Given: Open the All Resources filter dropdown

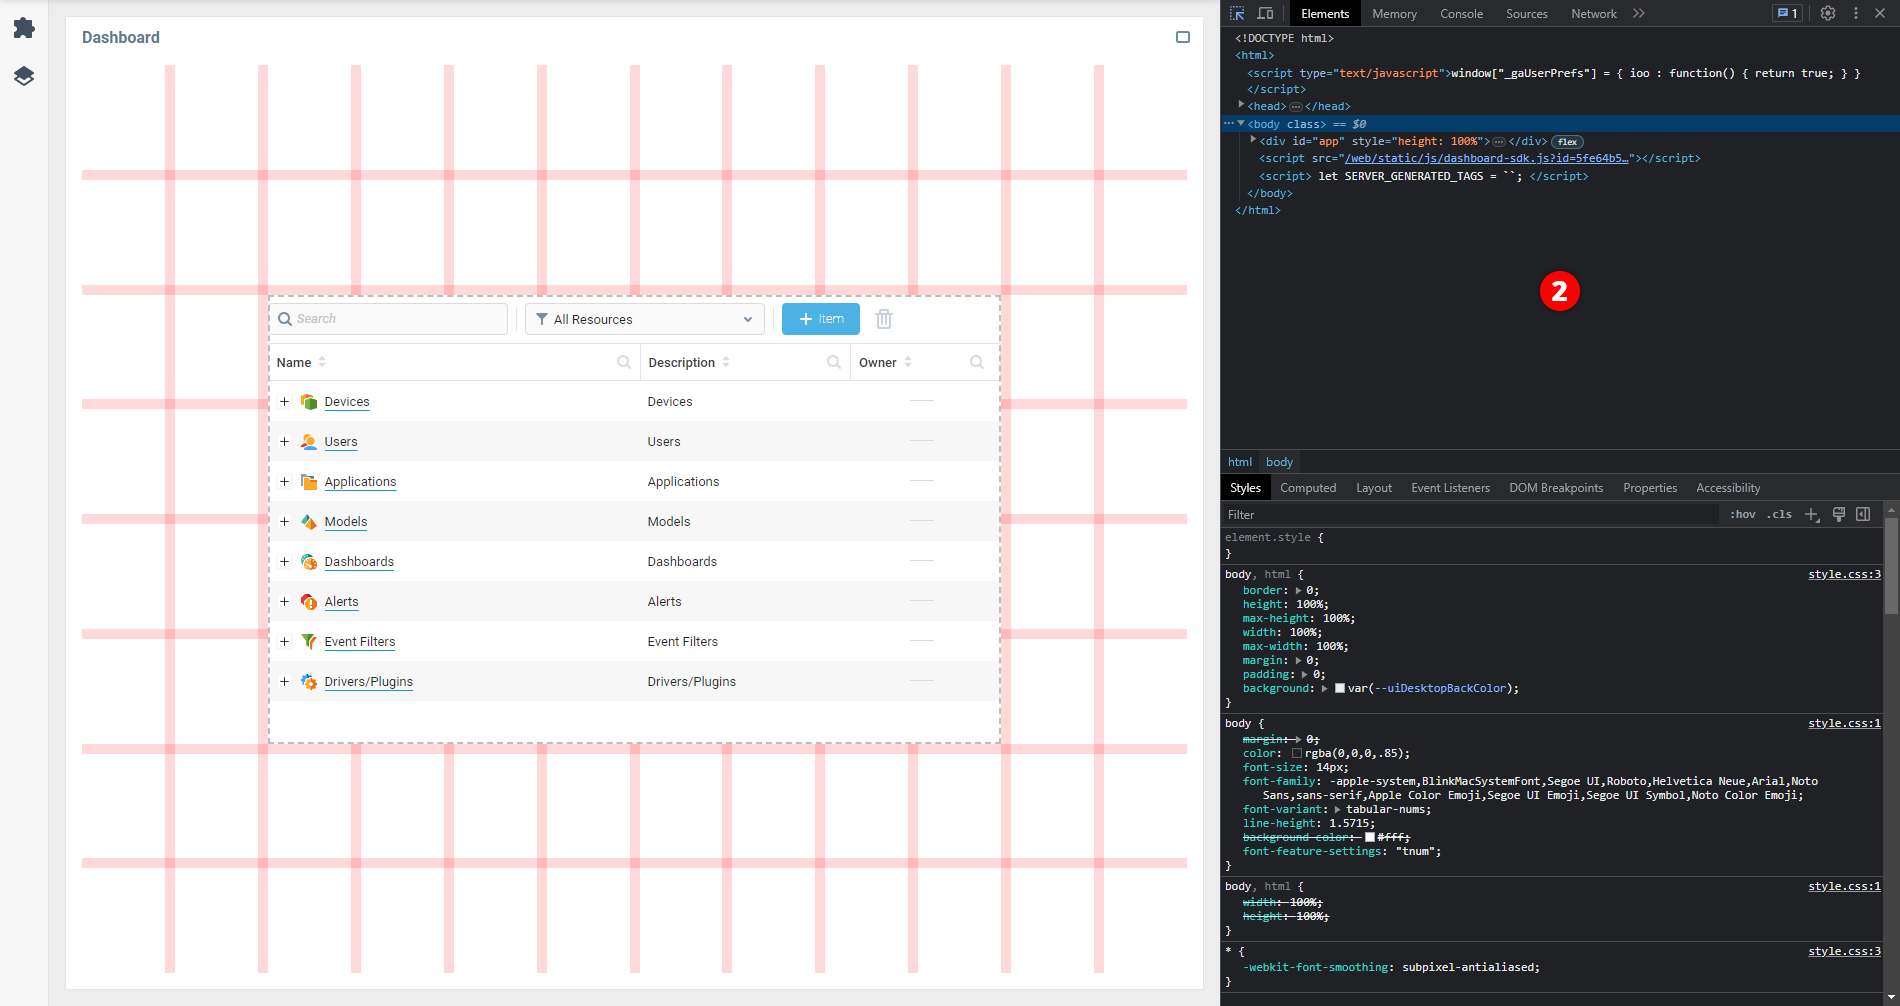Looking at the screenshot, I should pos(644,319).
